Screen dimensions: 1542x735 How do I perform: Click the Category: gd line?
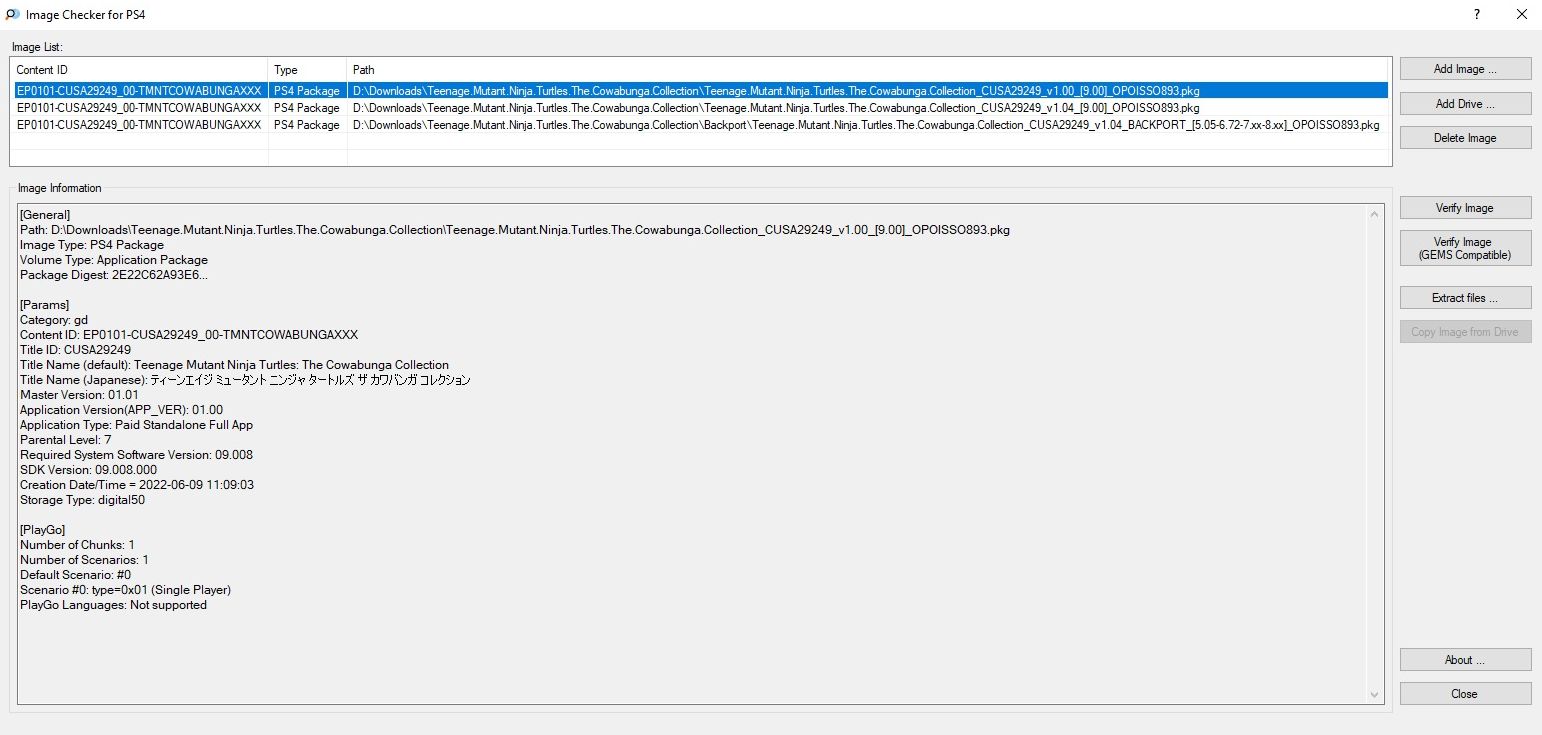pos(54,320)
